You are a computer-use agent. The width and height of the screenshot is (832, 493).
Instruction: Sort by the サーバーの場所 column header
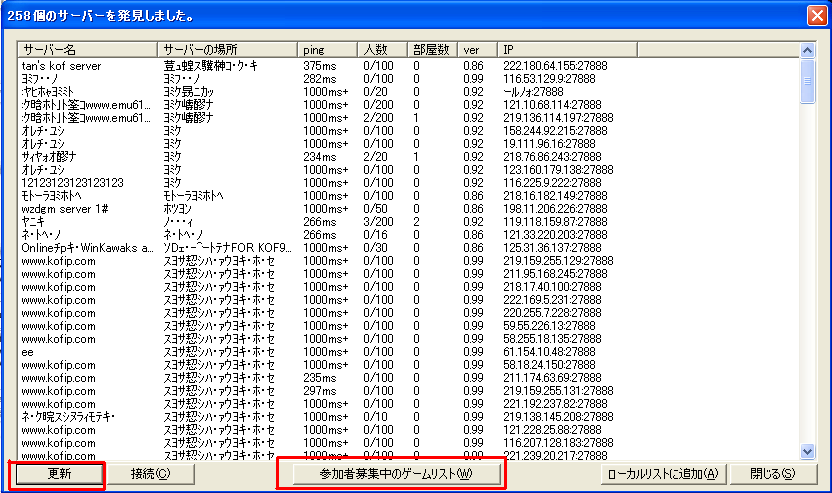coord(227,49)
